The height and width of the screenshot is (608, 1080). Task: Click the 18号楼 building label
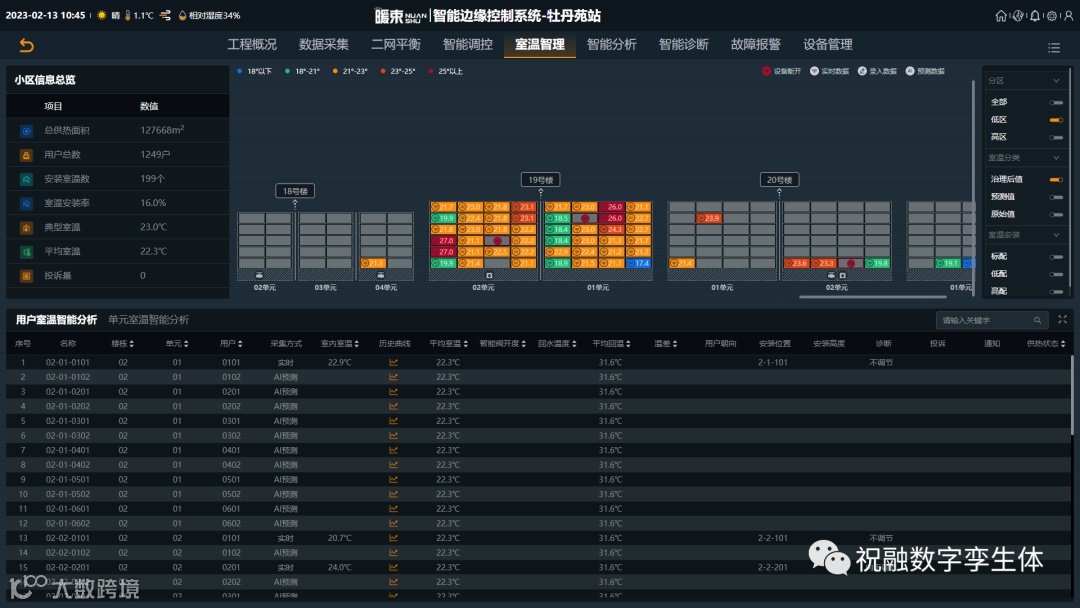click(295, 191)
